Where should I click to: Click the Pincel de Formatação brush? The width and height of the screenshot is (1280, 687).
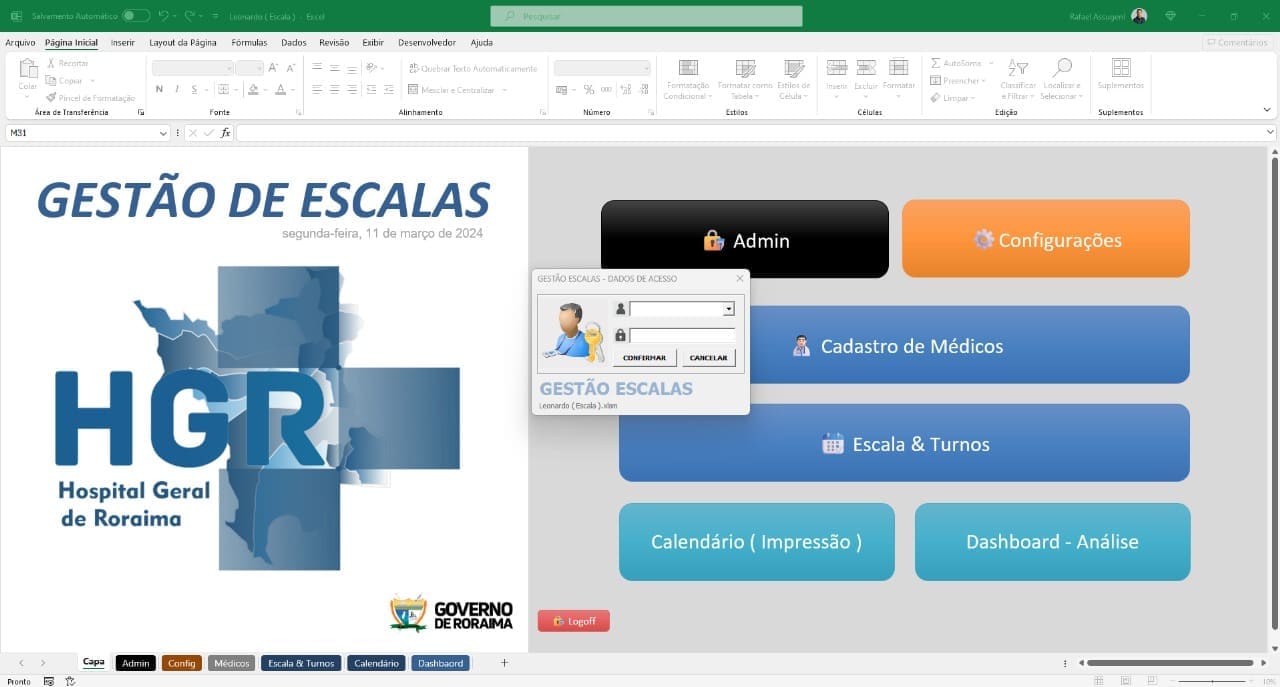51,98
